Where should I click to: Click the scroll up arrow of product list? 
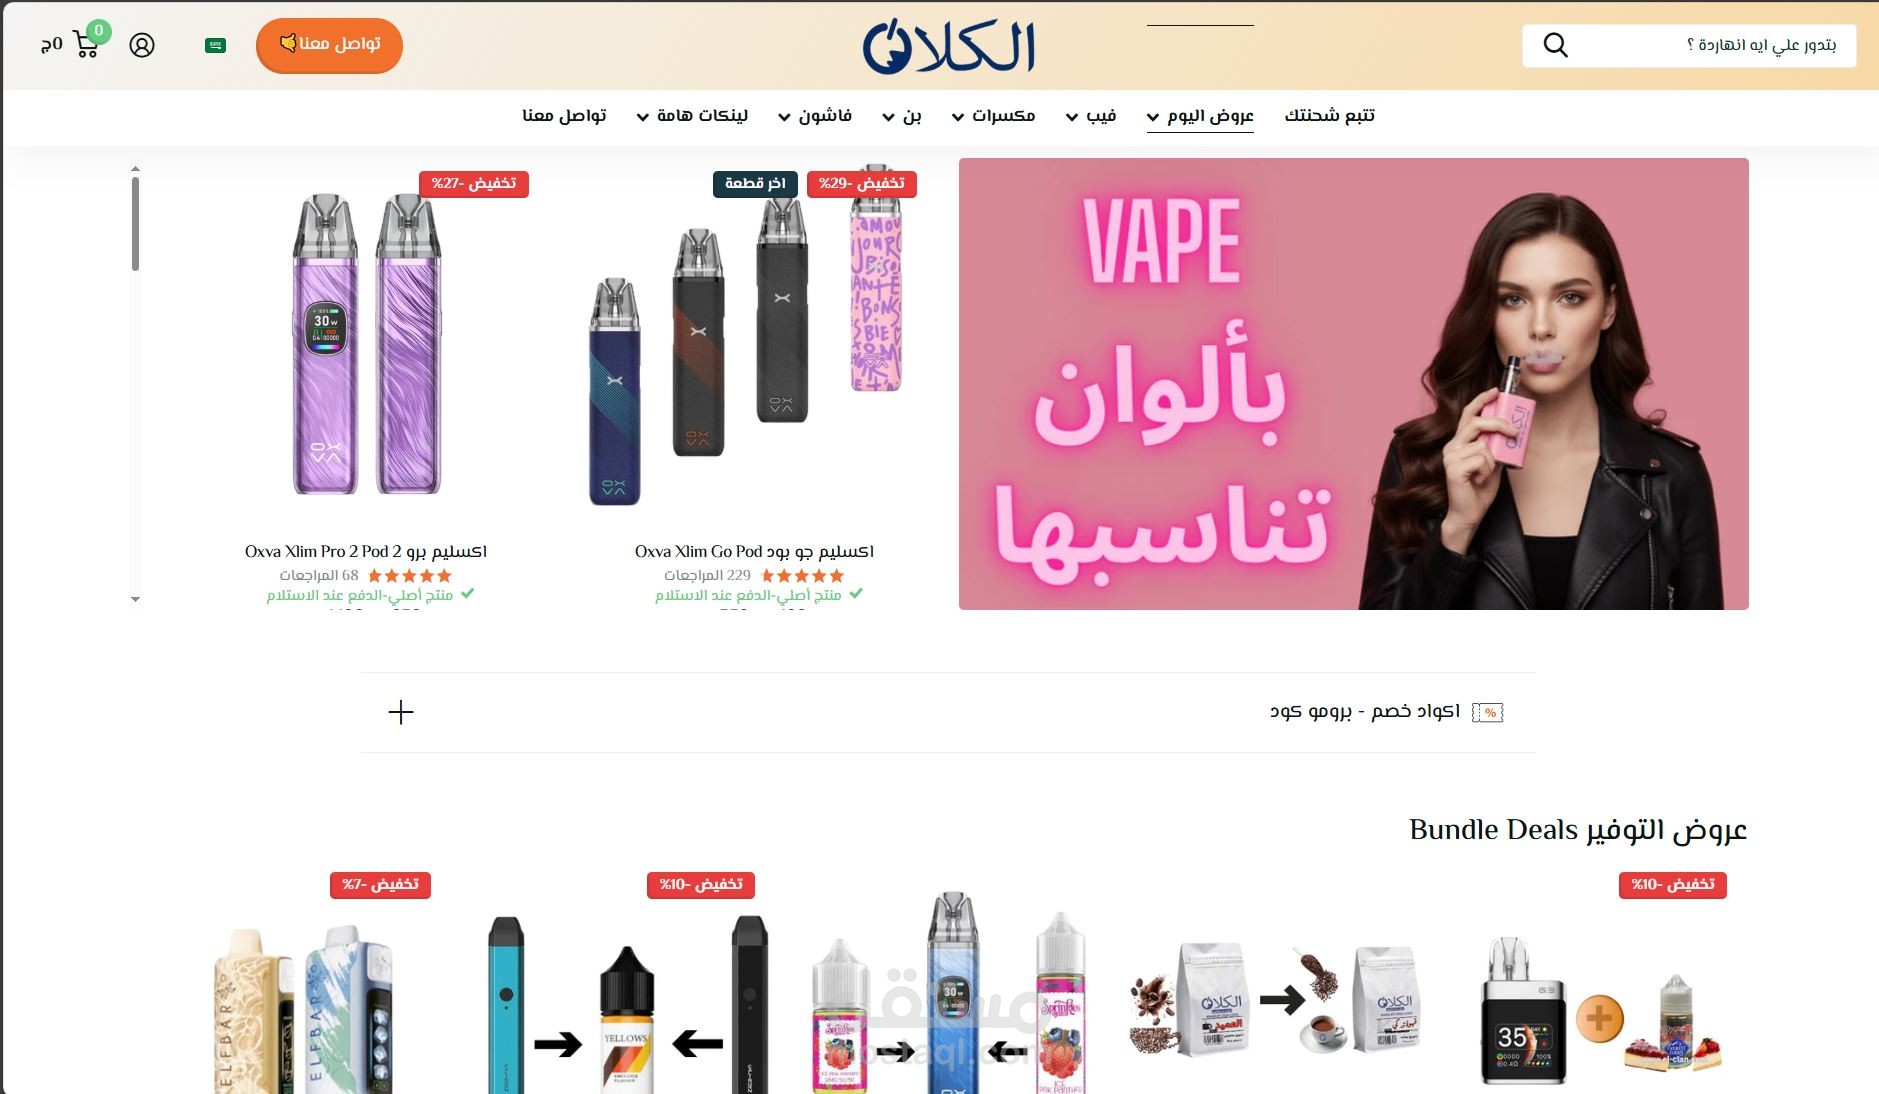135,169
